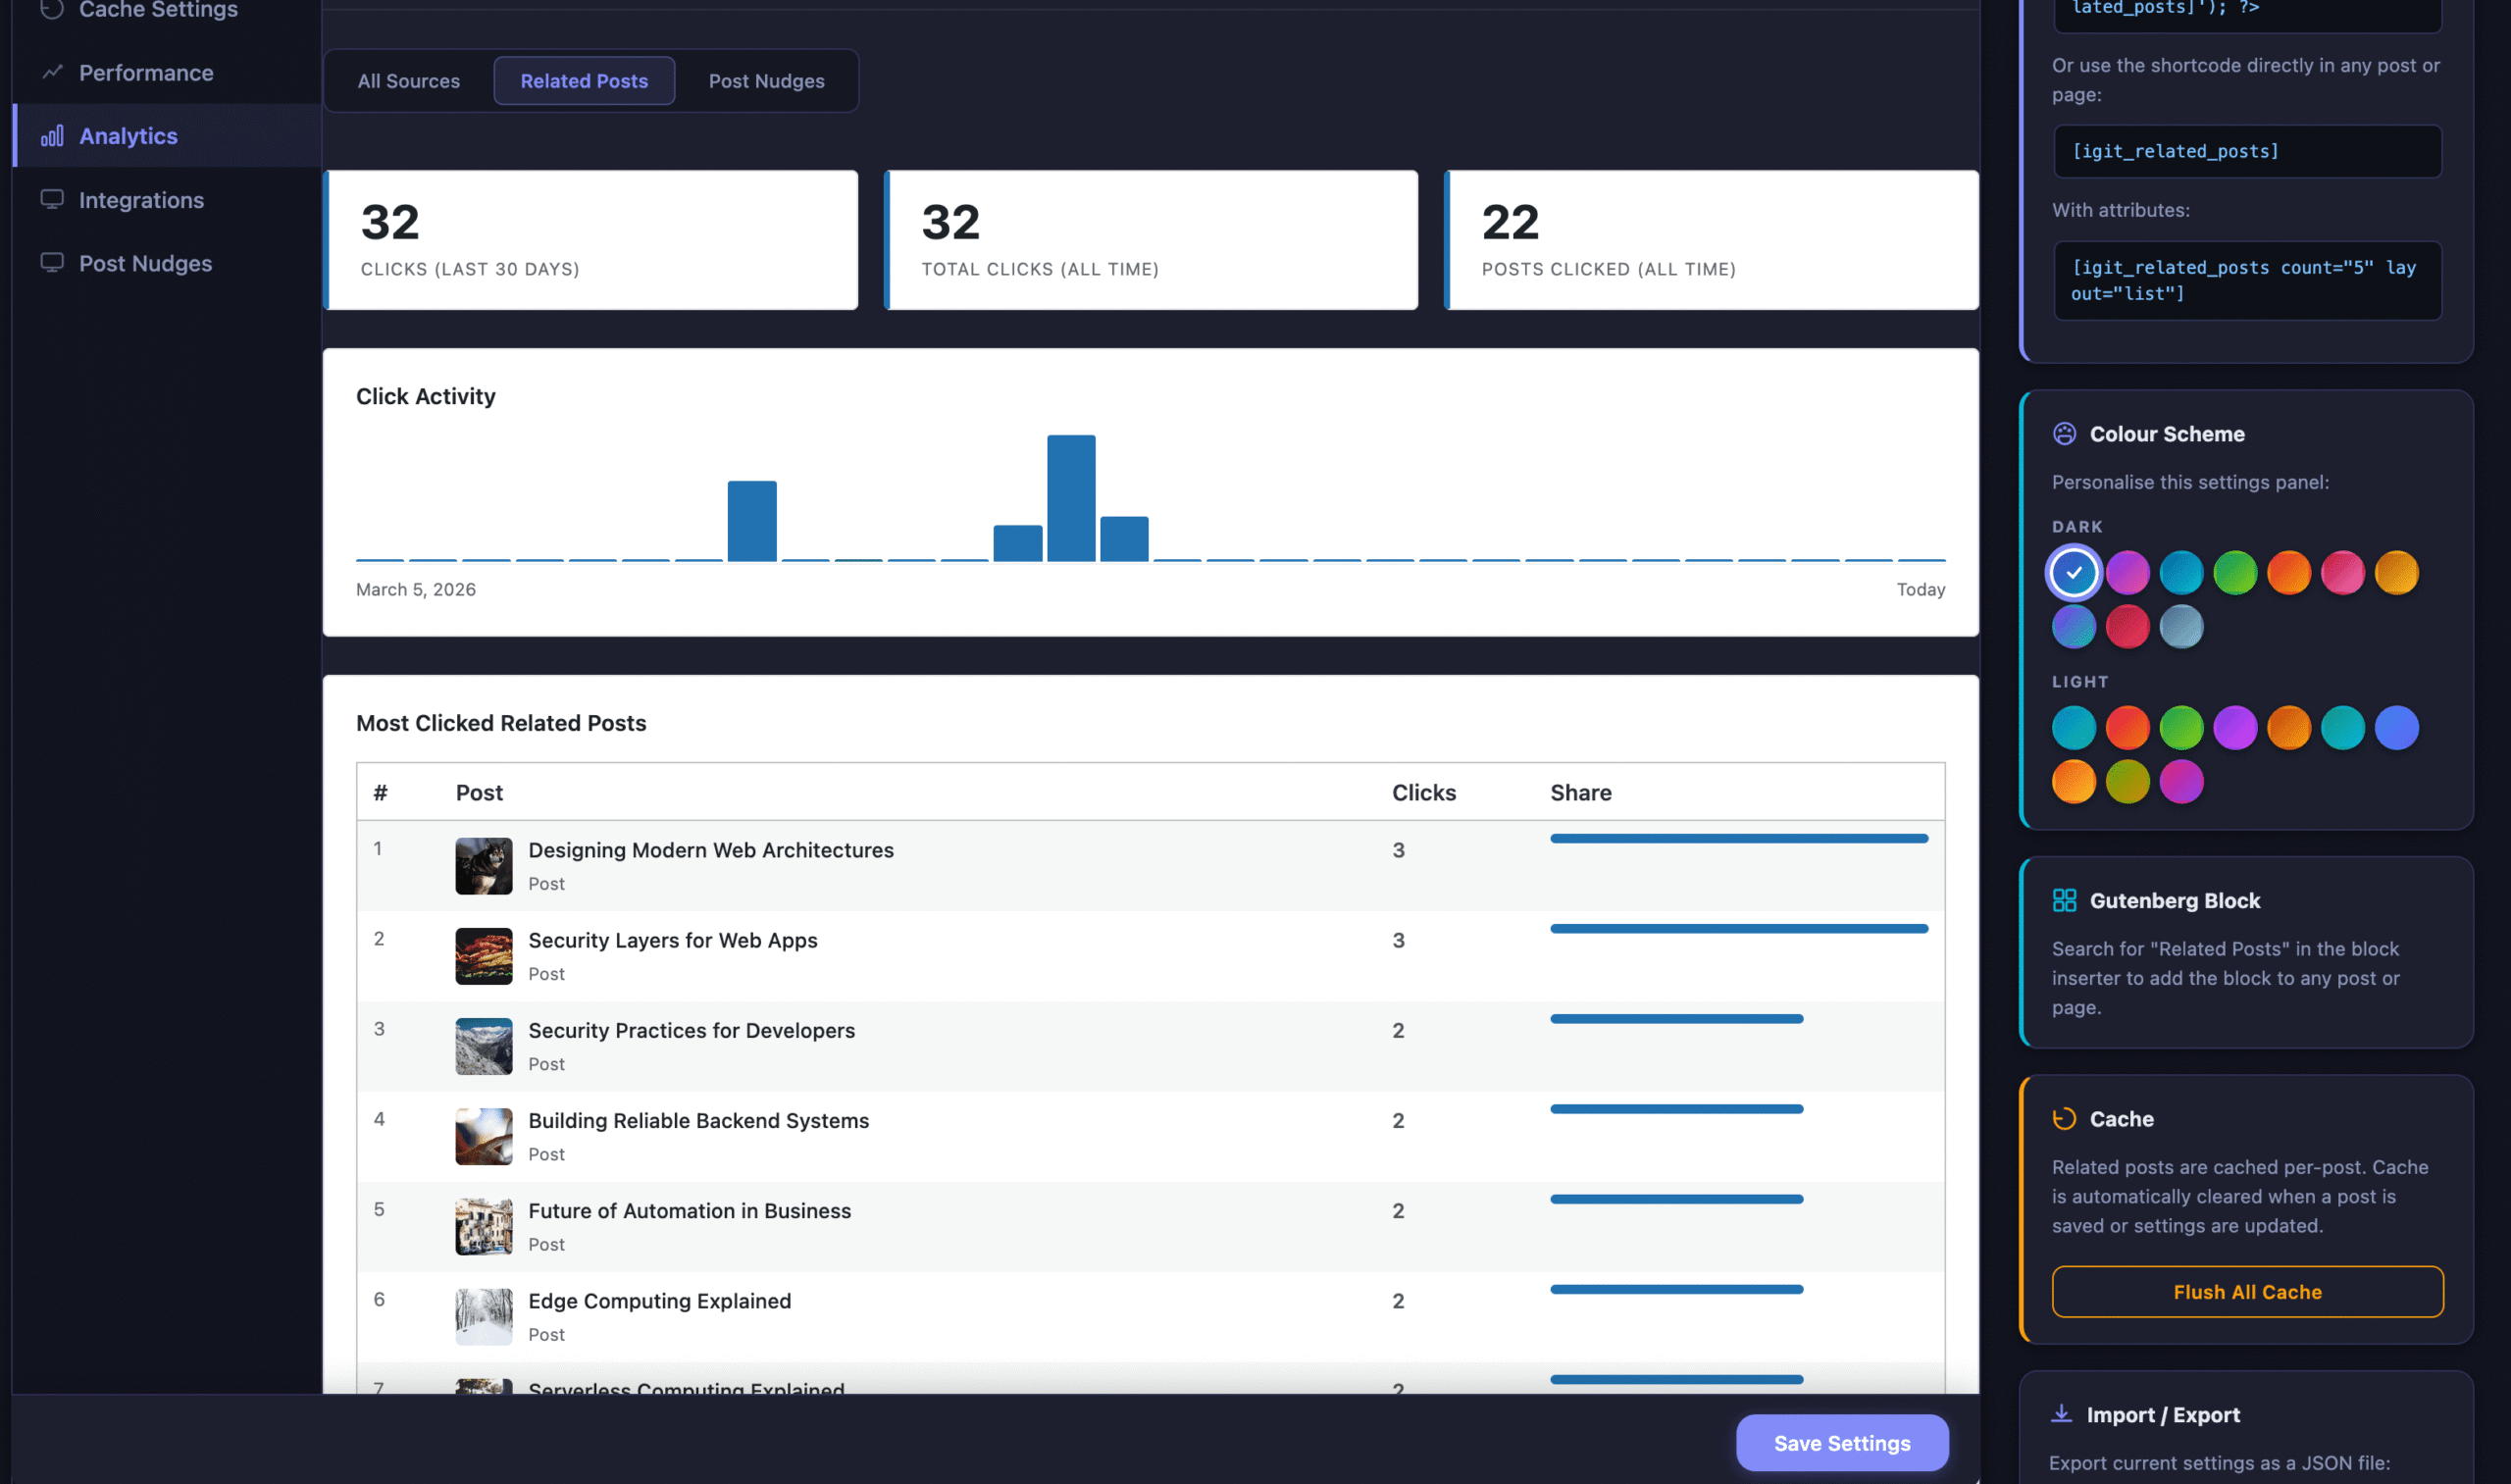Click the Flush All Cache button

coord(2247,1291)
